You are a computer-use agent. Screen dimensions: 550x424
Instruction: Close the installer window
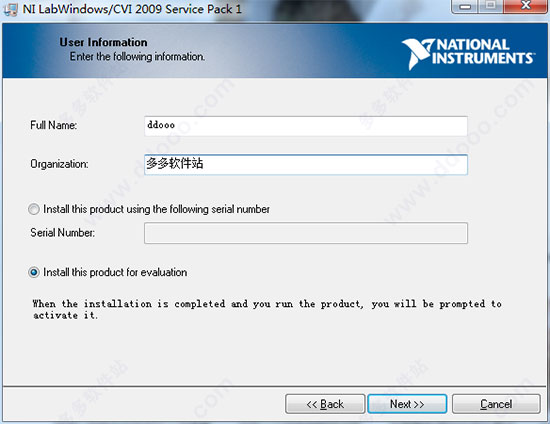tap(525, 6)
